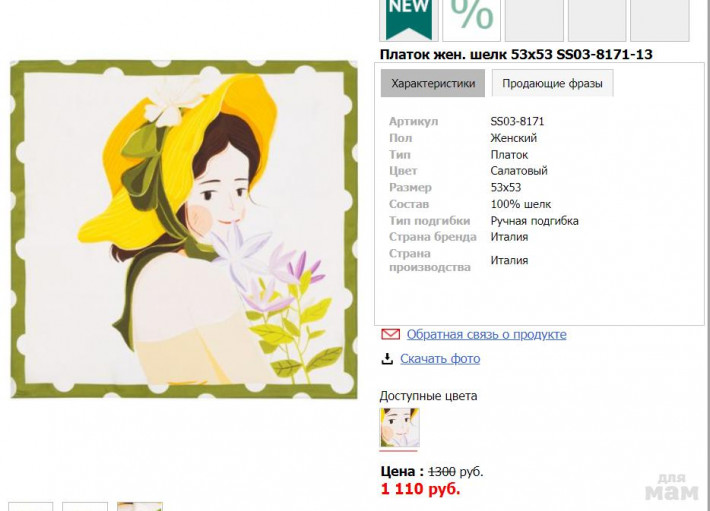Screen dimensions: 710x511
Task: Select the first empty badge placeholder box
Action: click(x=534, y=20)
